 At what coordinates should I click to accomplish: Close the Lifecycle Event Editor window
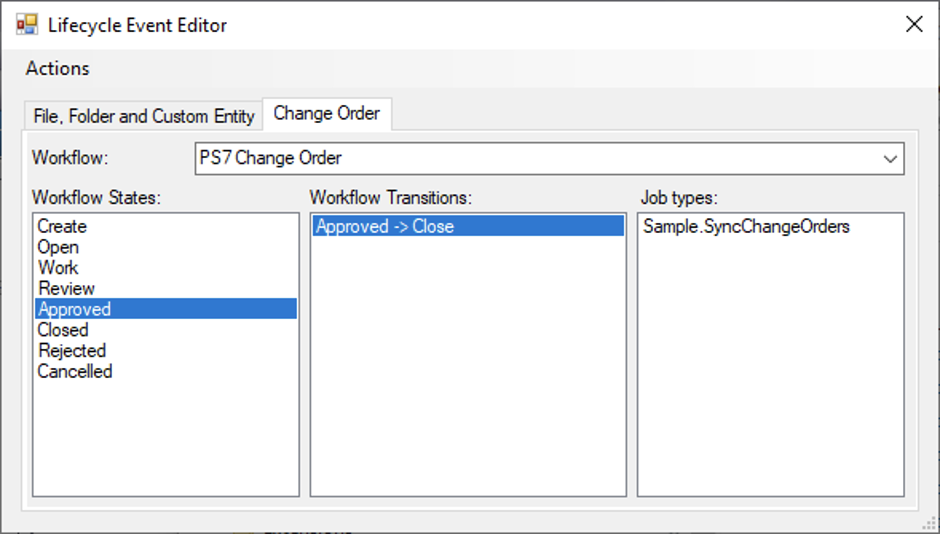click(x=913, y=25)
